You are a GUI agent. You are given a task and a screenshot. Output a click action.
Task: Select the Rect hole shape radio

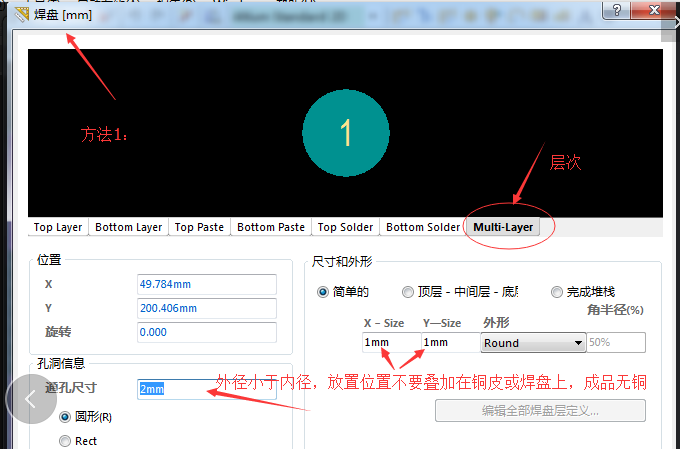[66, 441]
